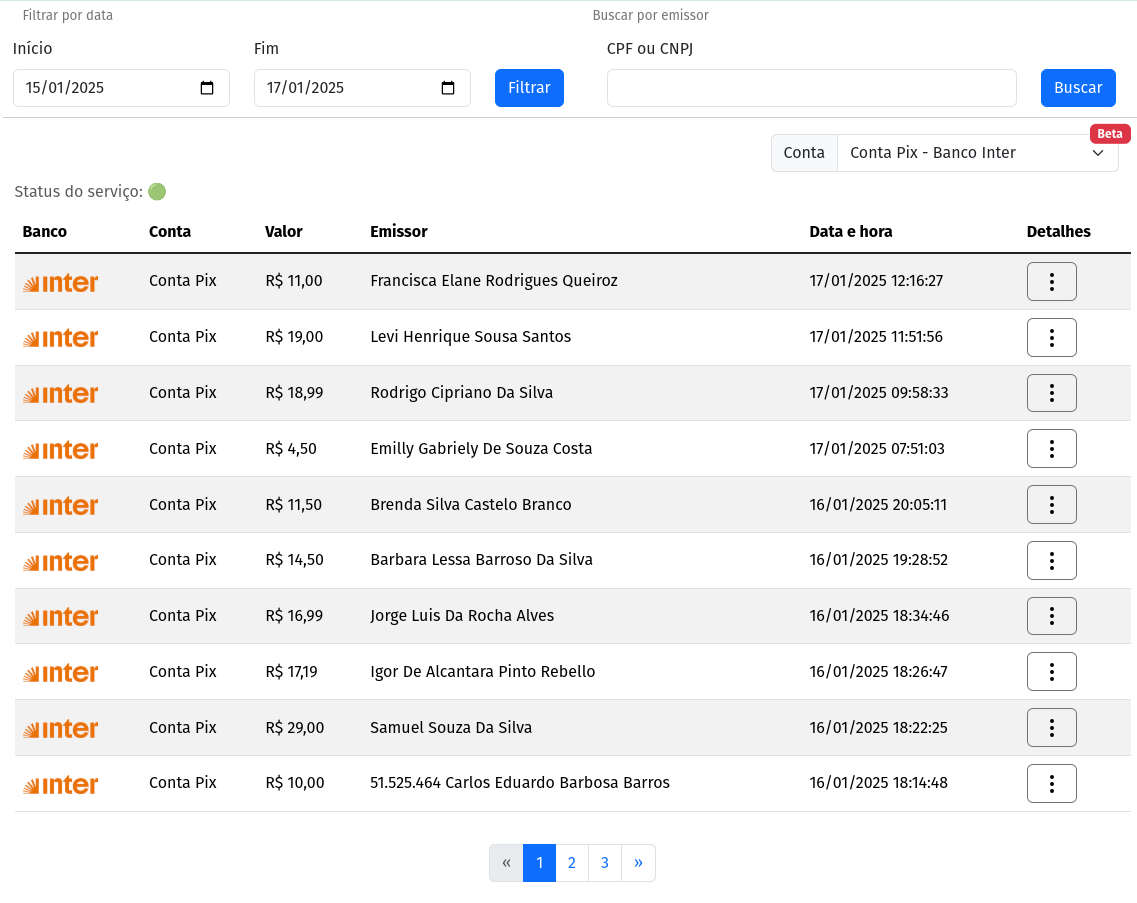Select emissor name Rodrigo Cipriano Da Silva
The height and width of the screenshot is (903, 1137).
[x=462, y=392]
